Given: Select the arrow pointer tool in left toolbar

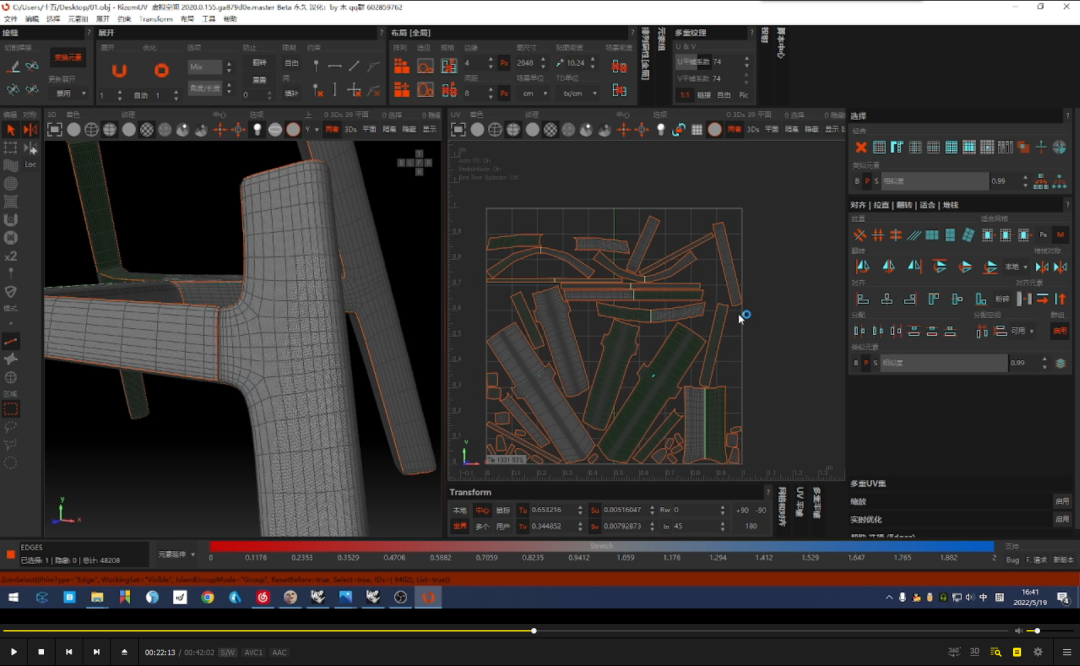Looking at the screenshot, I should point(11,129).
